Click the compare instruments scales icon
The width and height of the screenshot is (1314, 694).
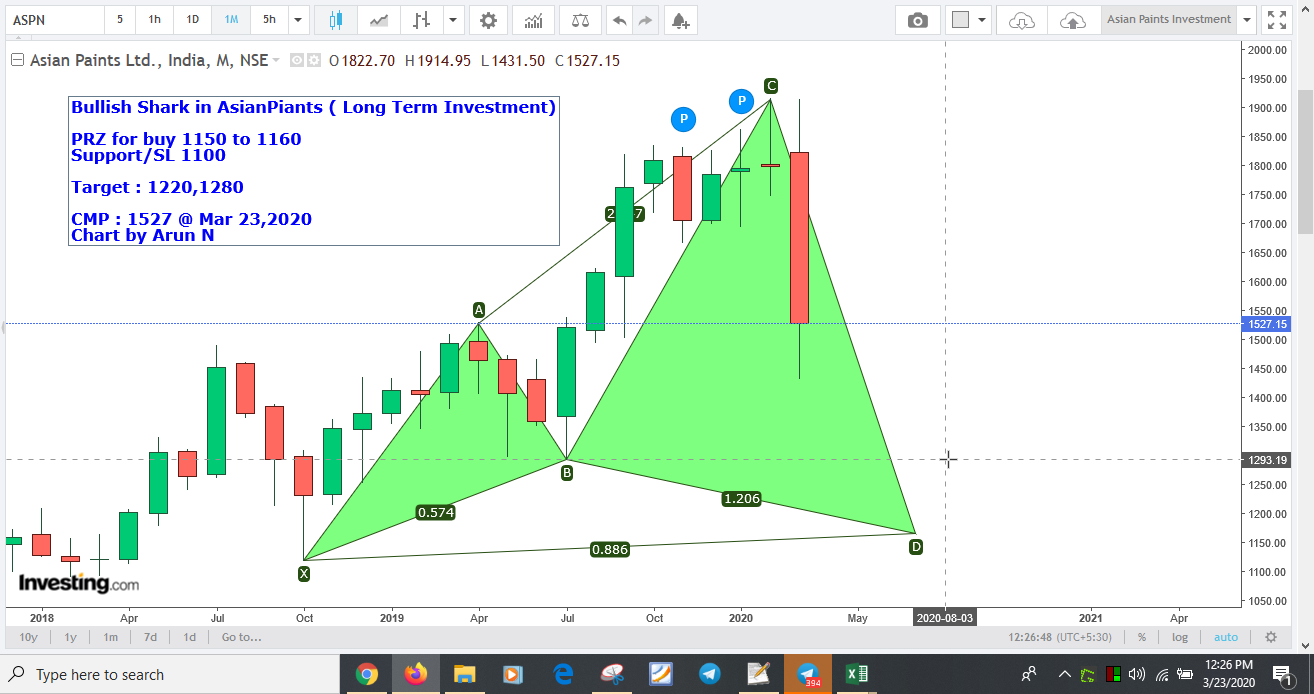tap(578, 20)
